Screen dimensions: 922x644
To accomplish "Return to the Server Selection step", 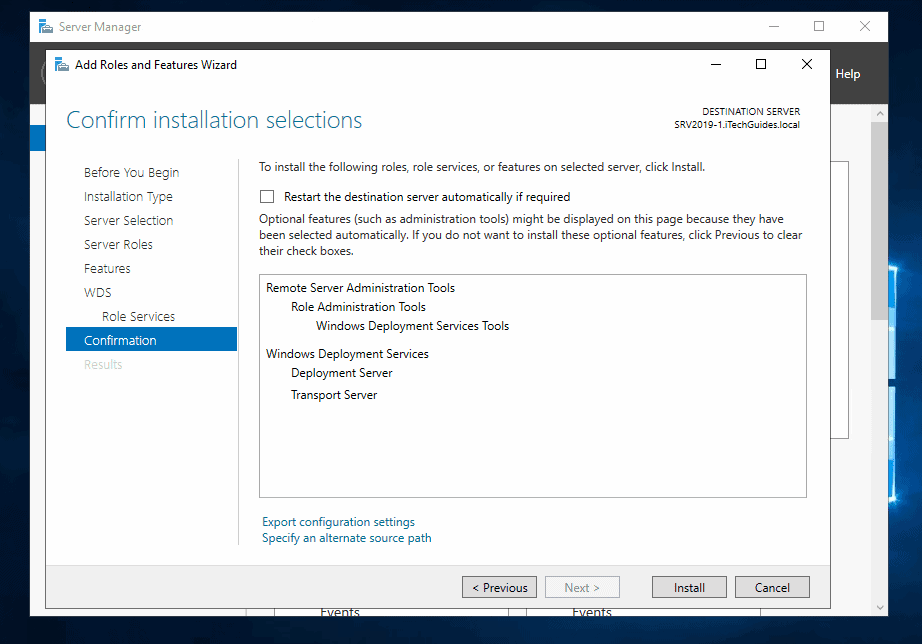I will [x=128, y=220].
